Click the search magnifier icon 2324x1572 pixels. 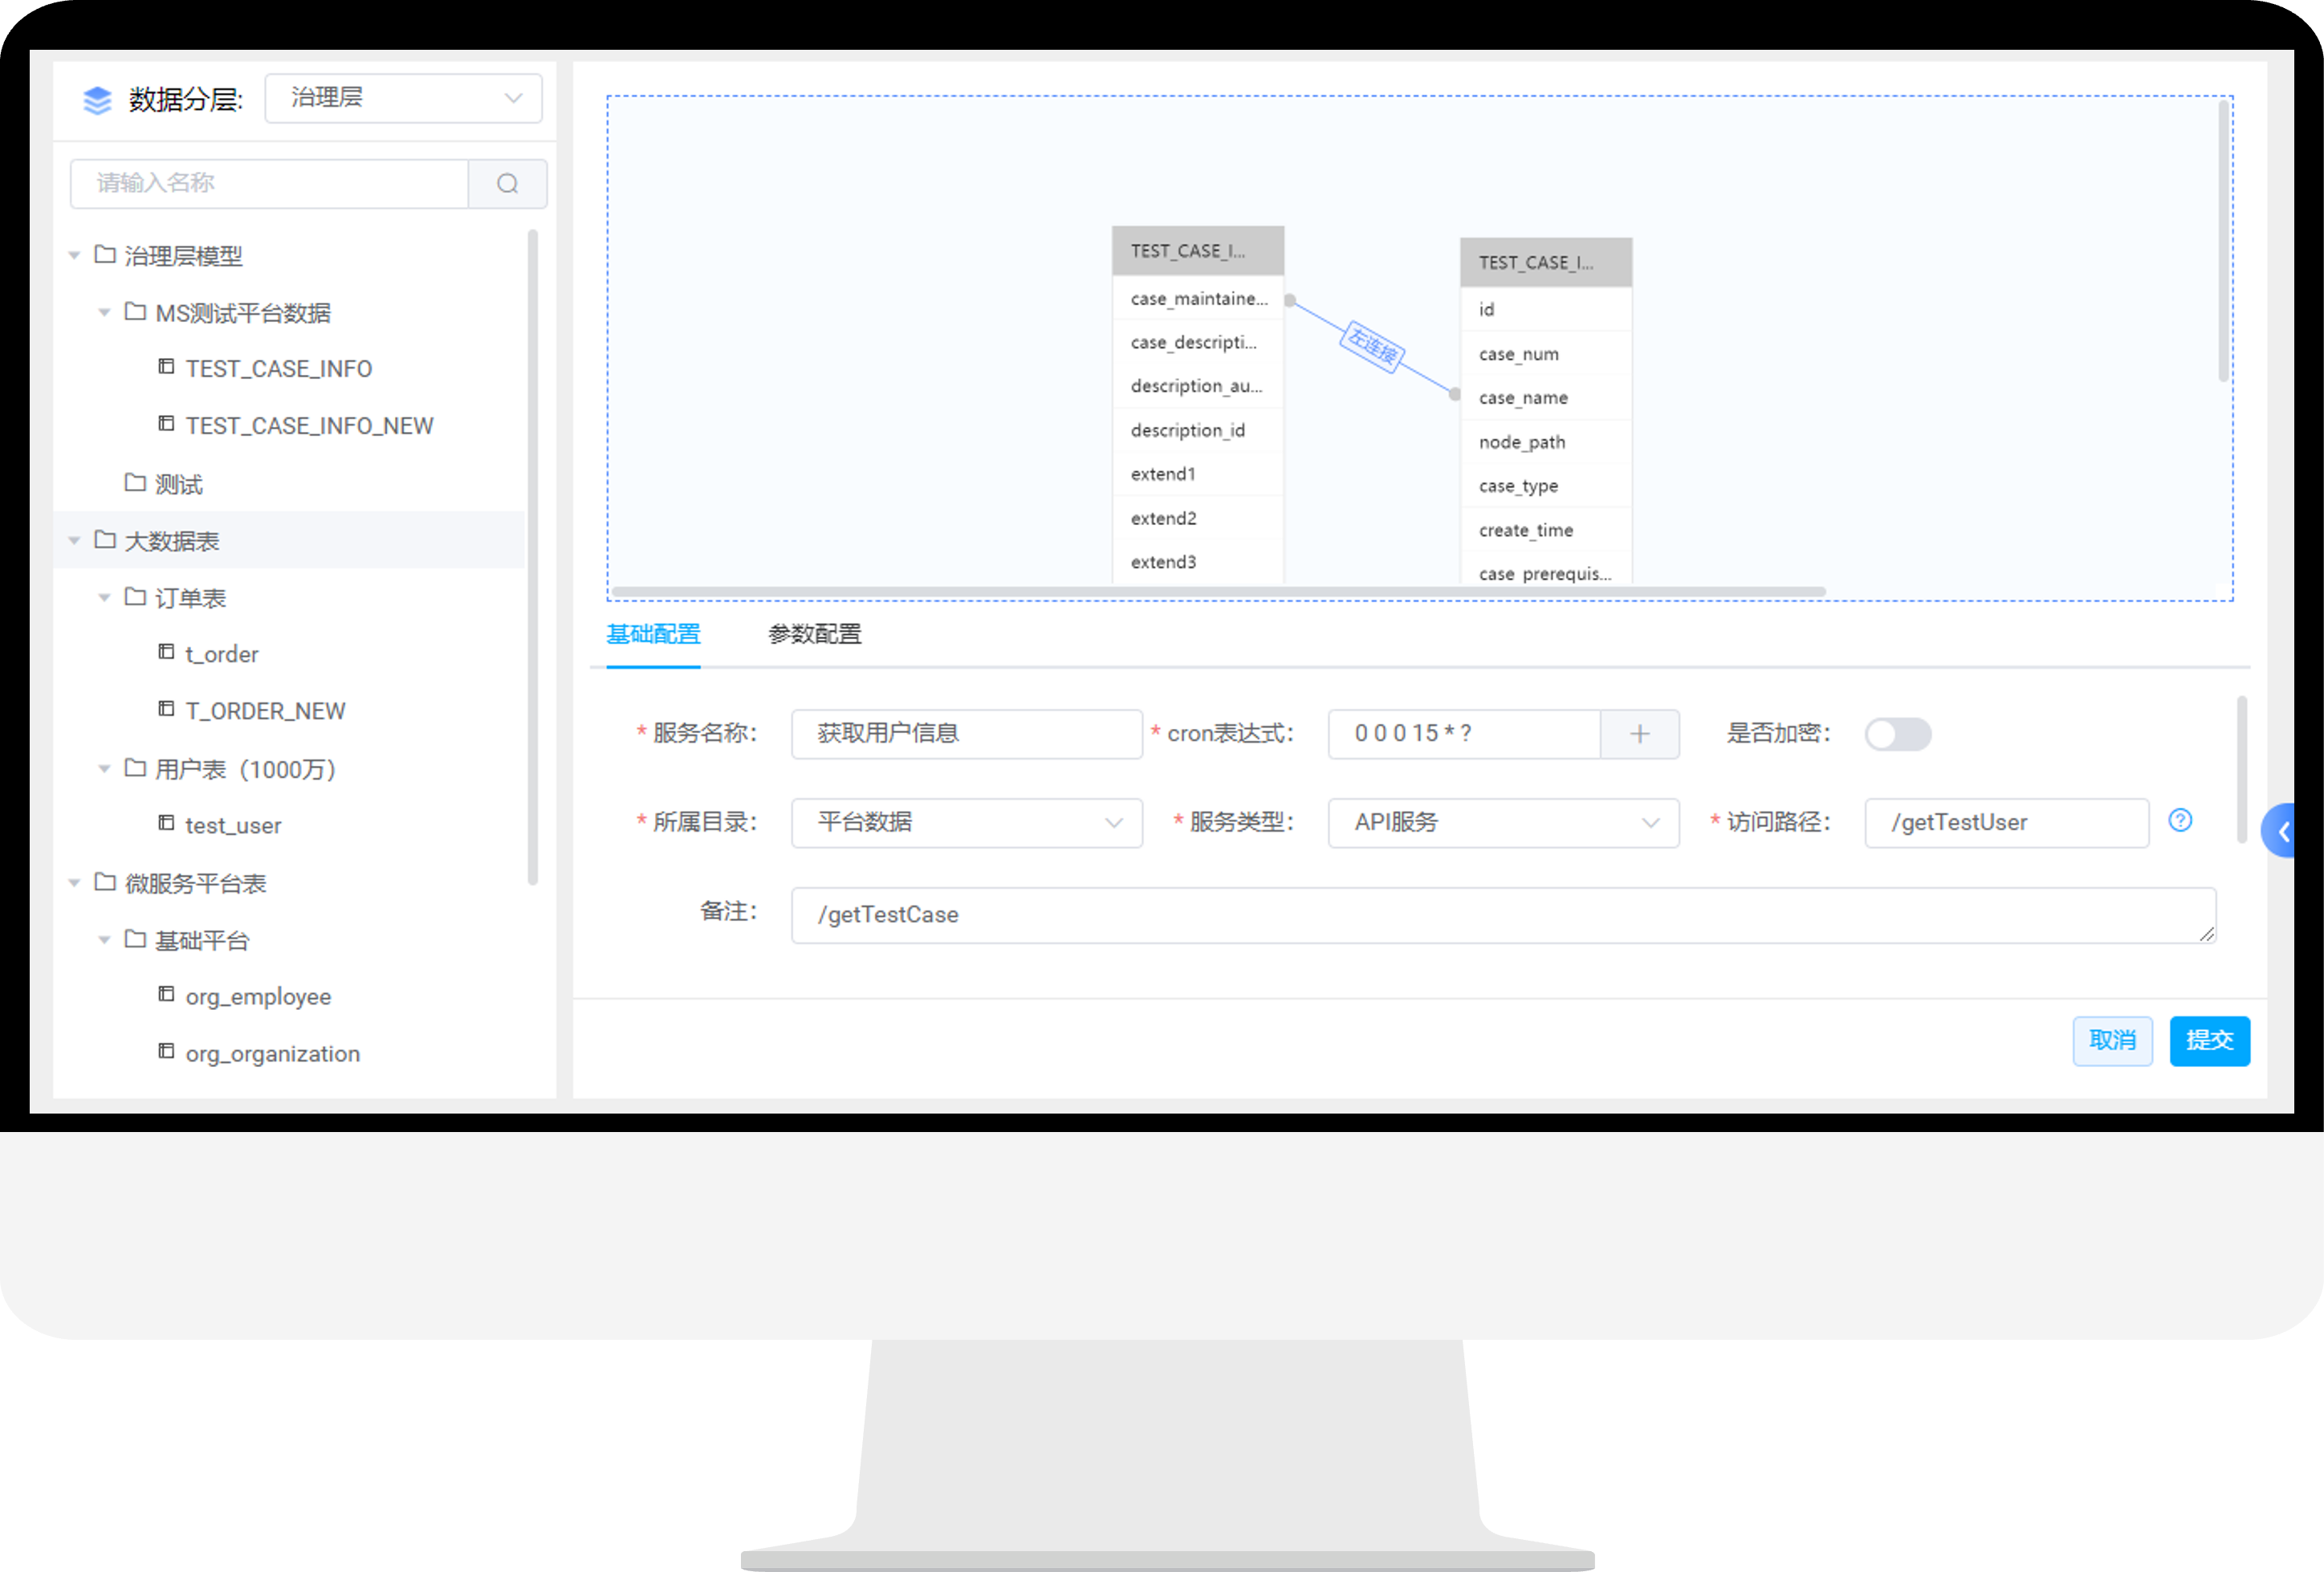click(x=507, y=184)
